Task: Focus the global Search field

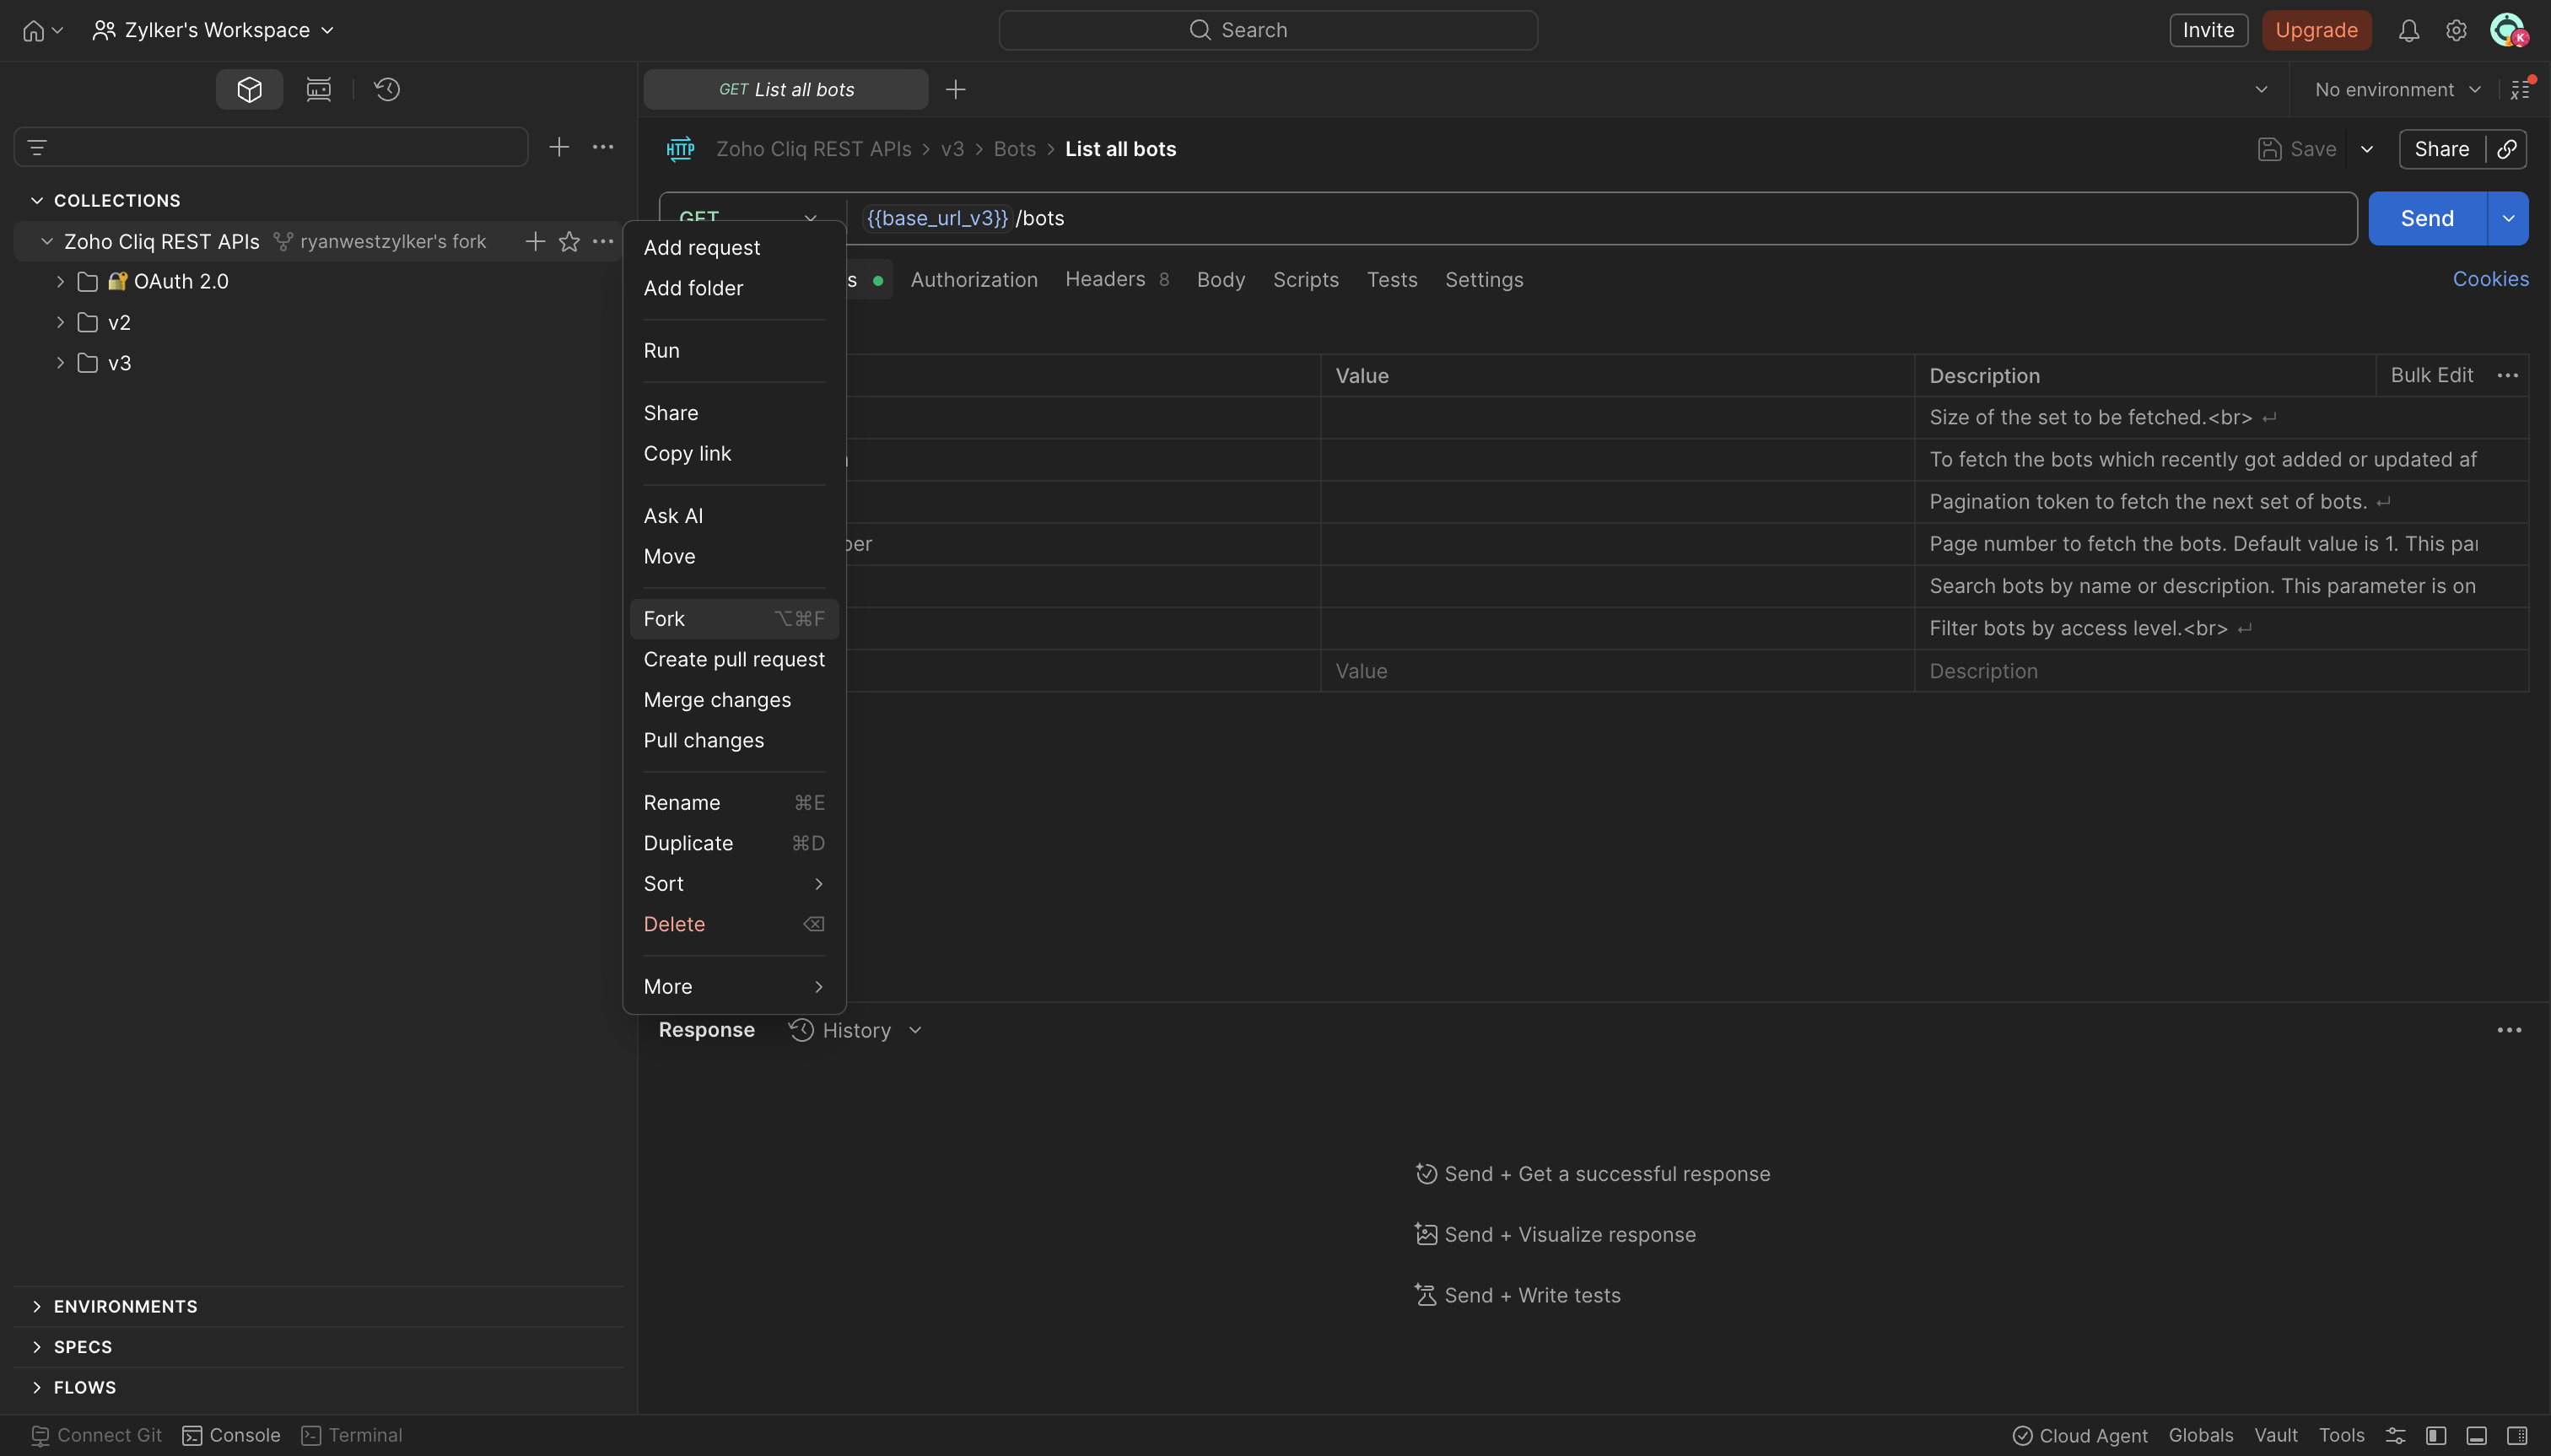Action: [x=1268, y=30]
